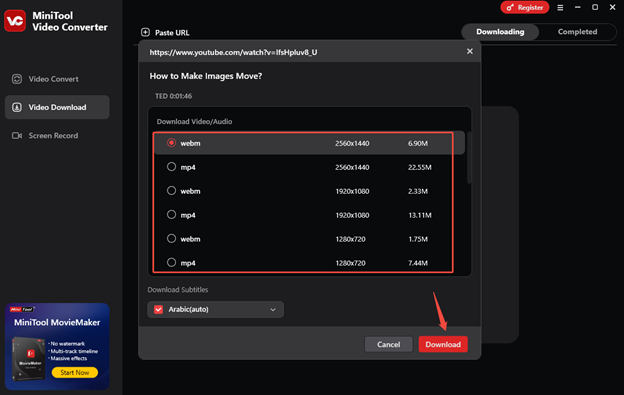Click the 22.55M file size text
Image resolution: width=624 pixels, height=395 pixels.
point(419,167)
